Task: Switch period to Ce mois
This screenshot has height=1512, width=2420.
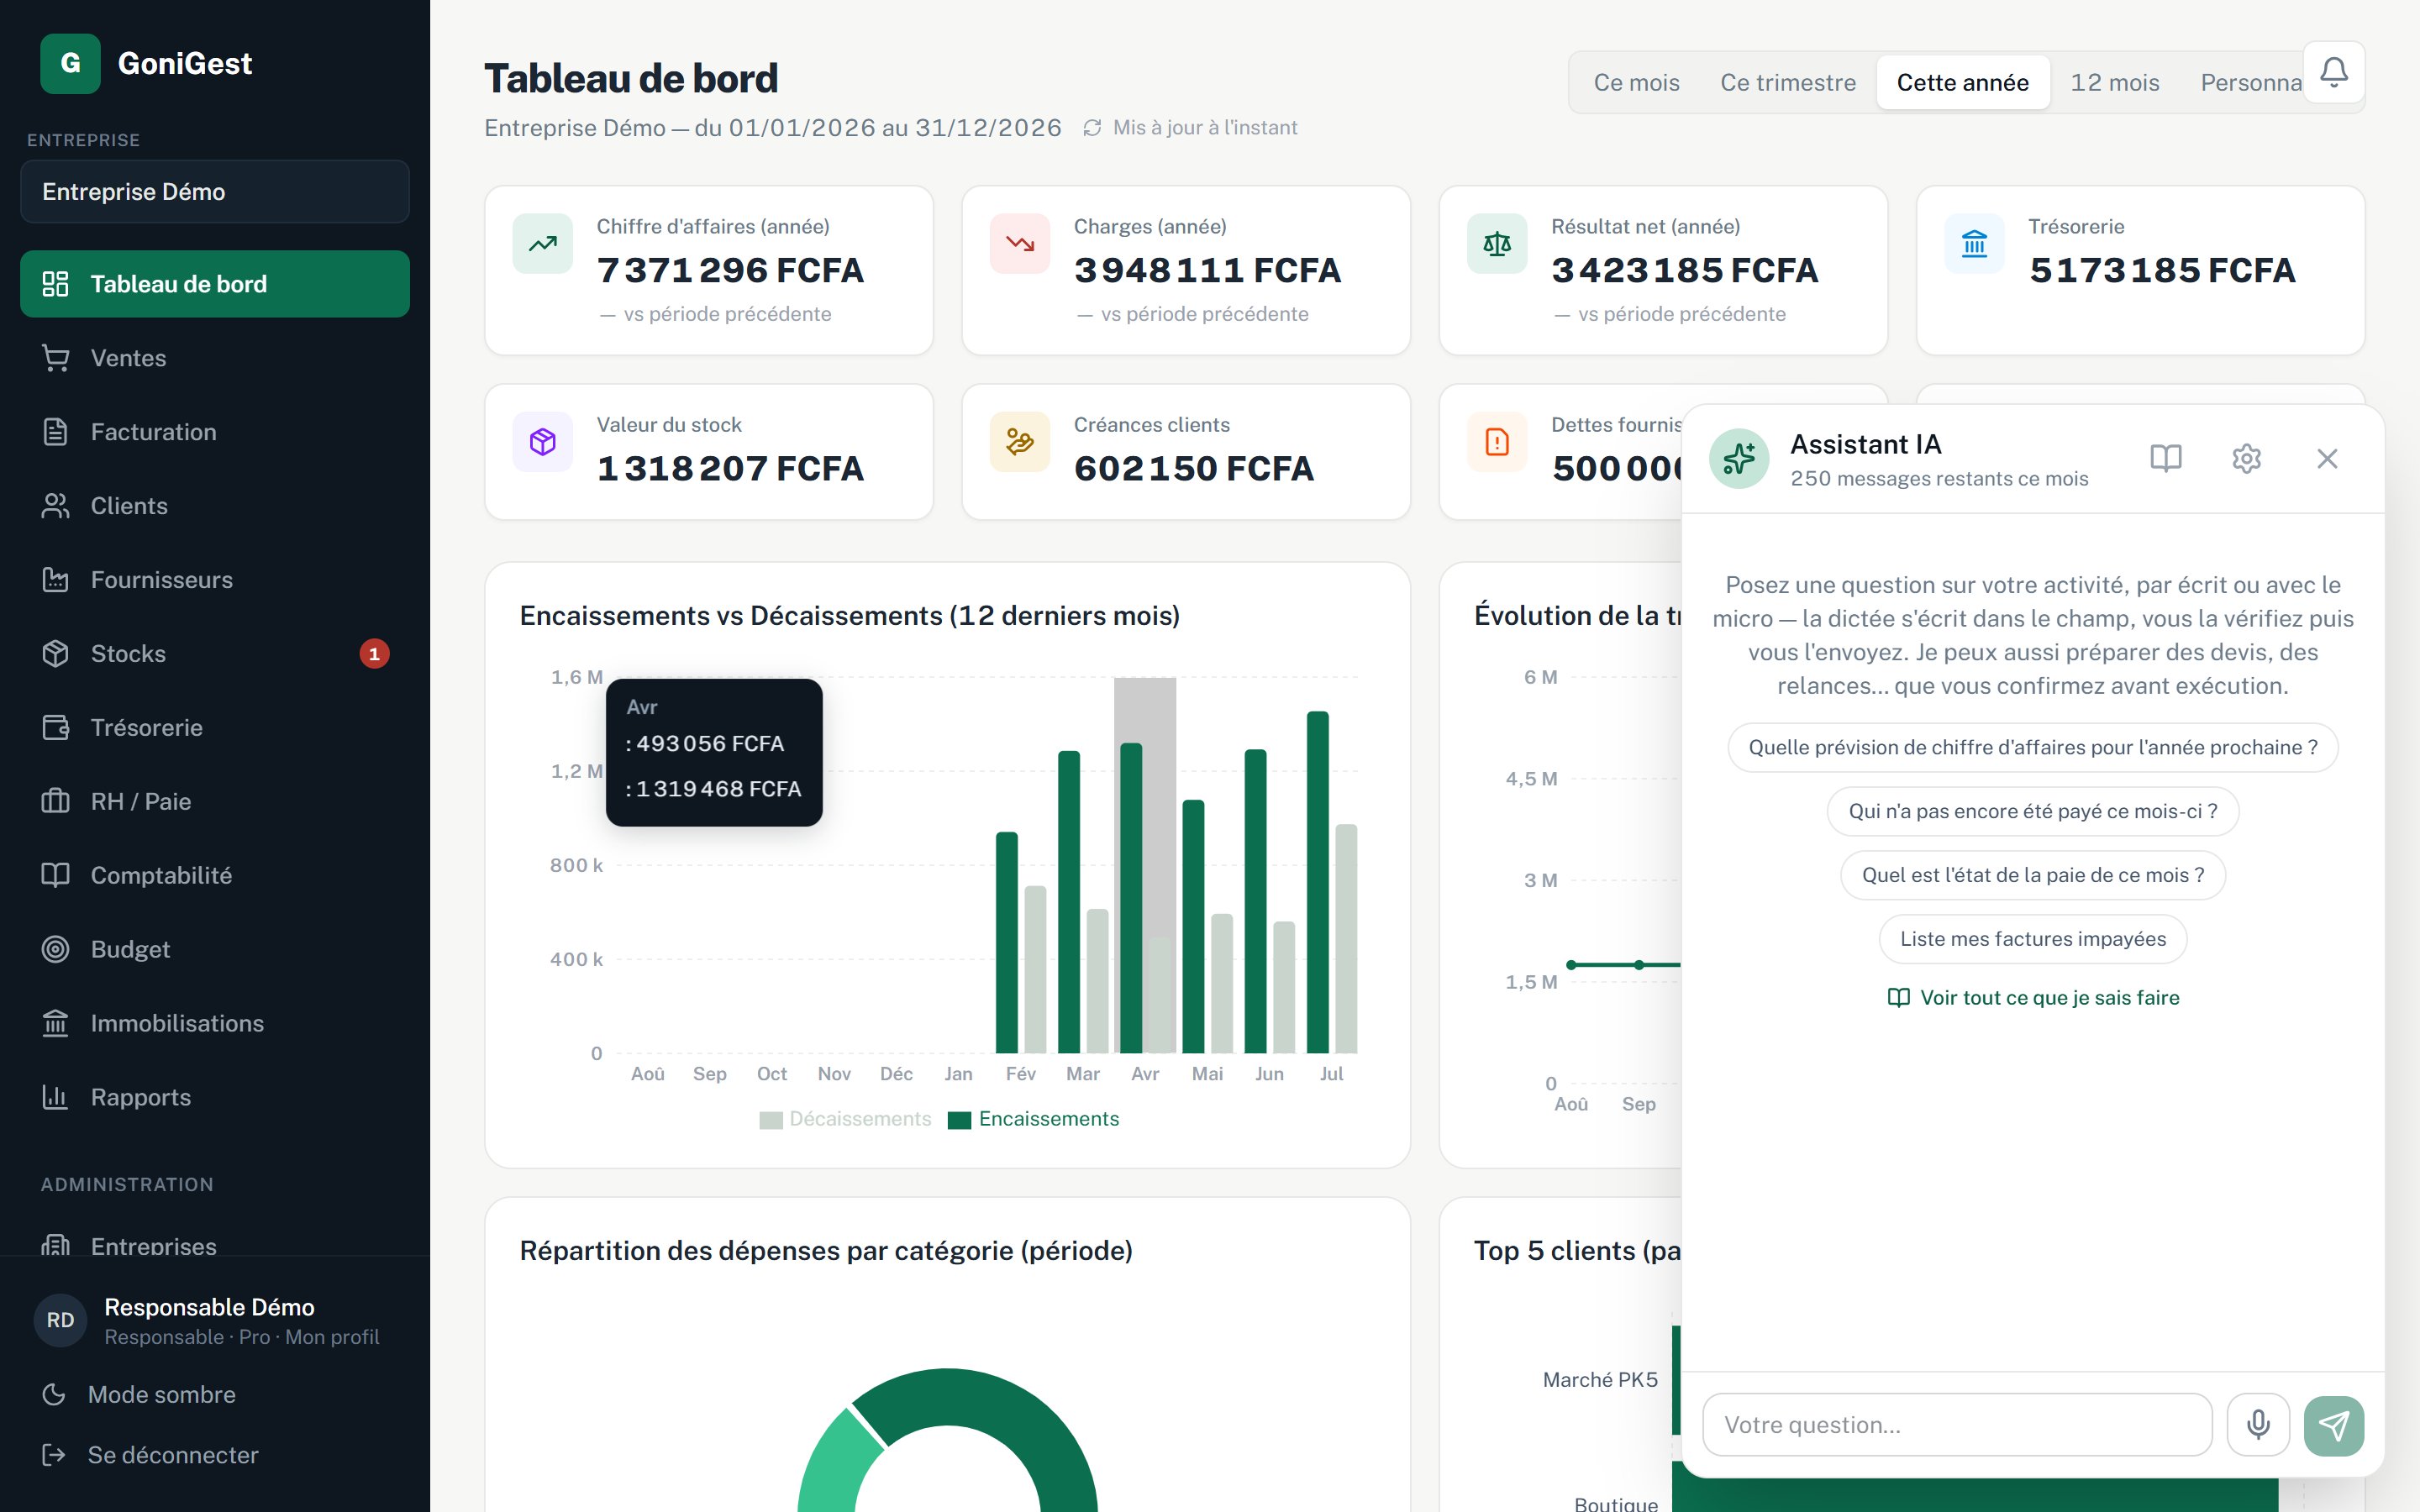Action: 1636,83
